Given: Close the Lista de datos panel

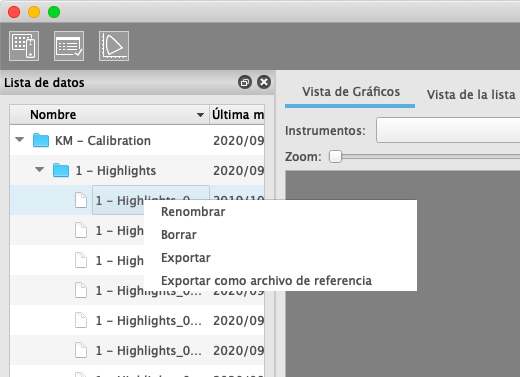Looking at the screenshot, I should click(264, 82).
